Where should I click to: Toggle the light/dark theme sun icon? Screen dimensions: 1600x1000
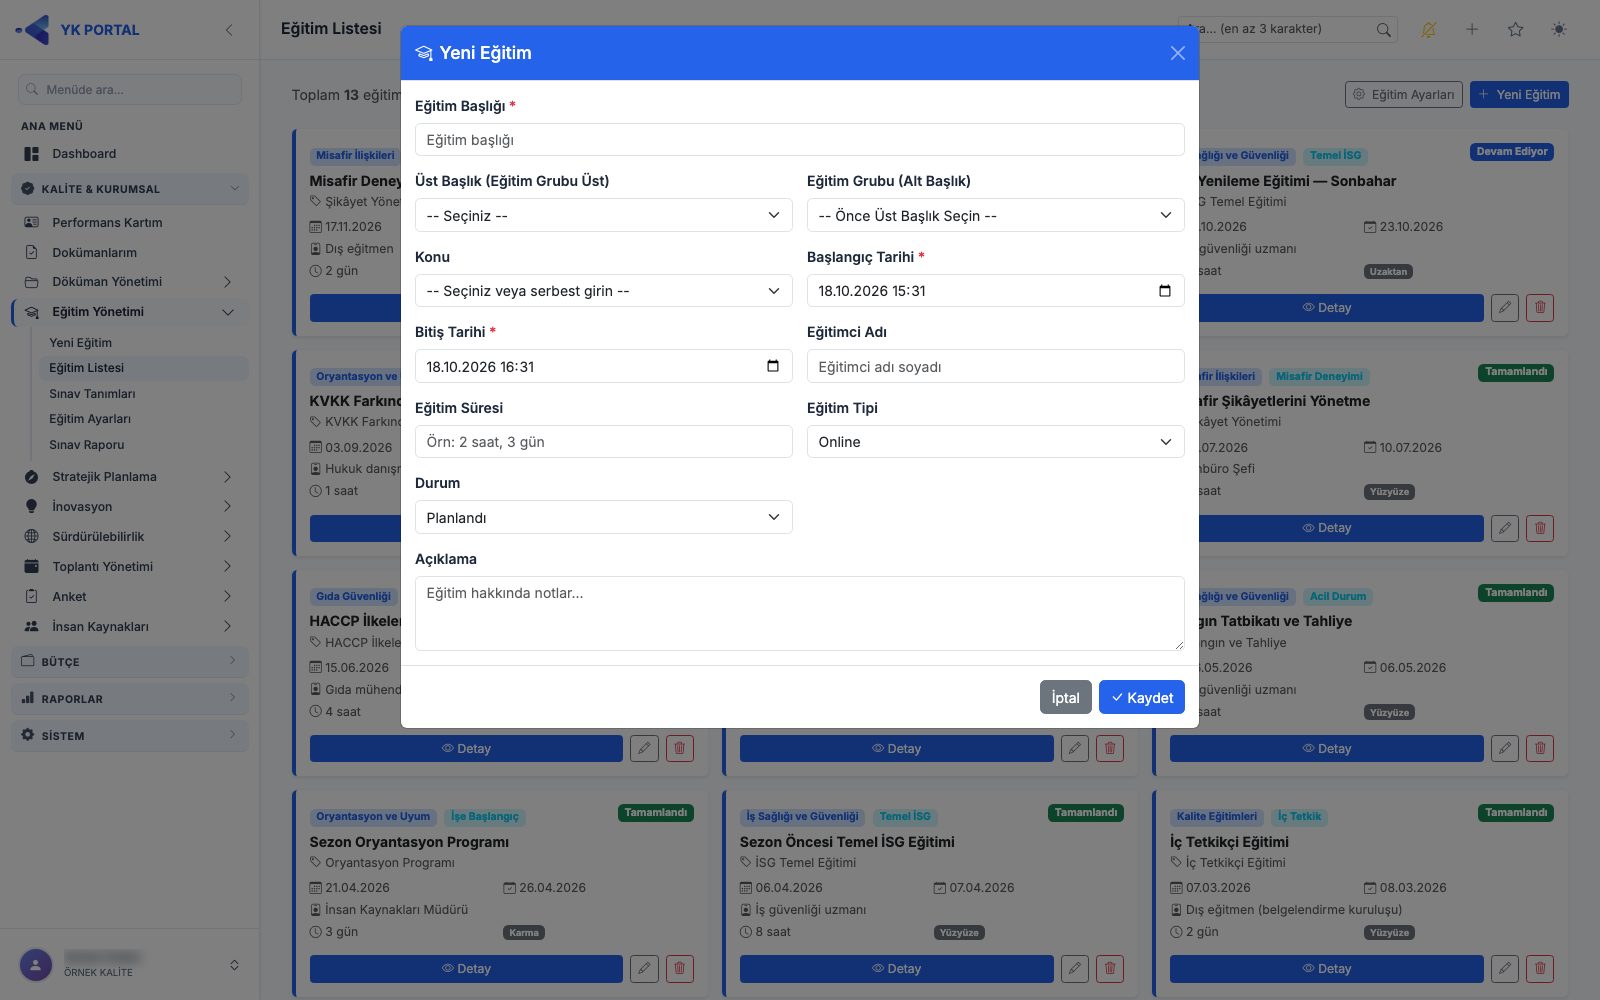click(x=1559, y=29)
